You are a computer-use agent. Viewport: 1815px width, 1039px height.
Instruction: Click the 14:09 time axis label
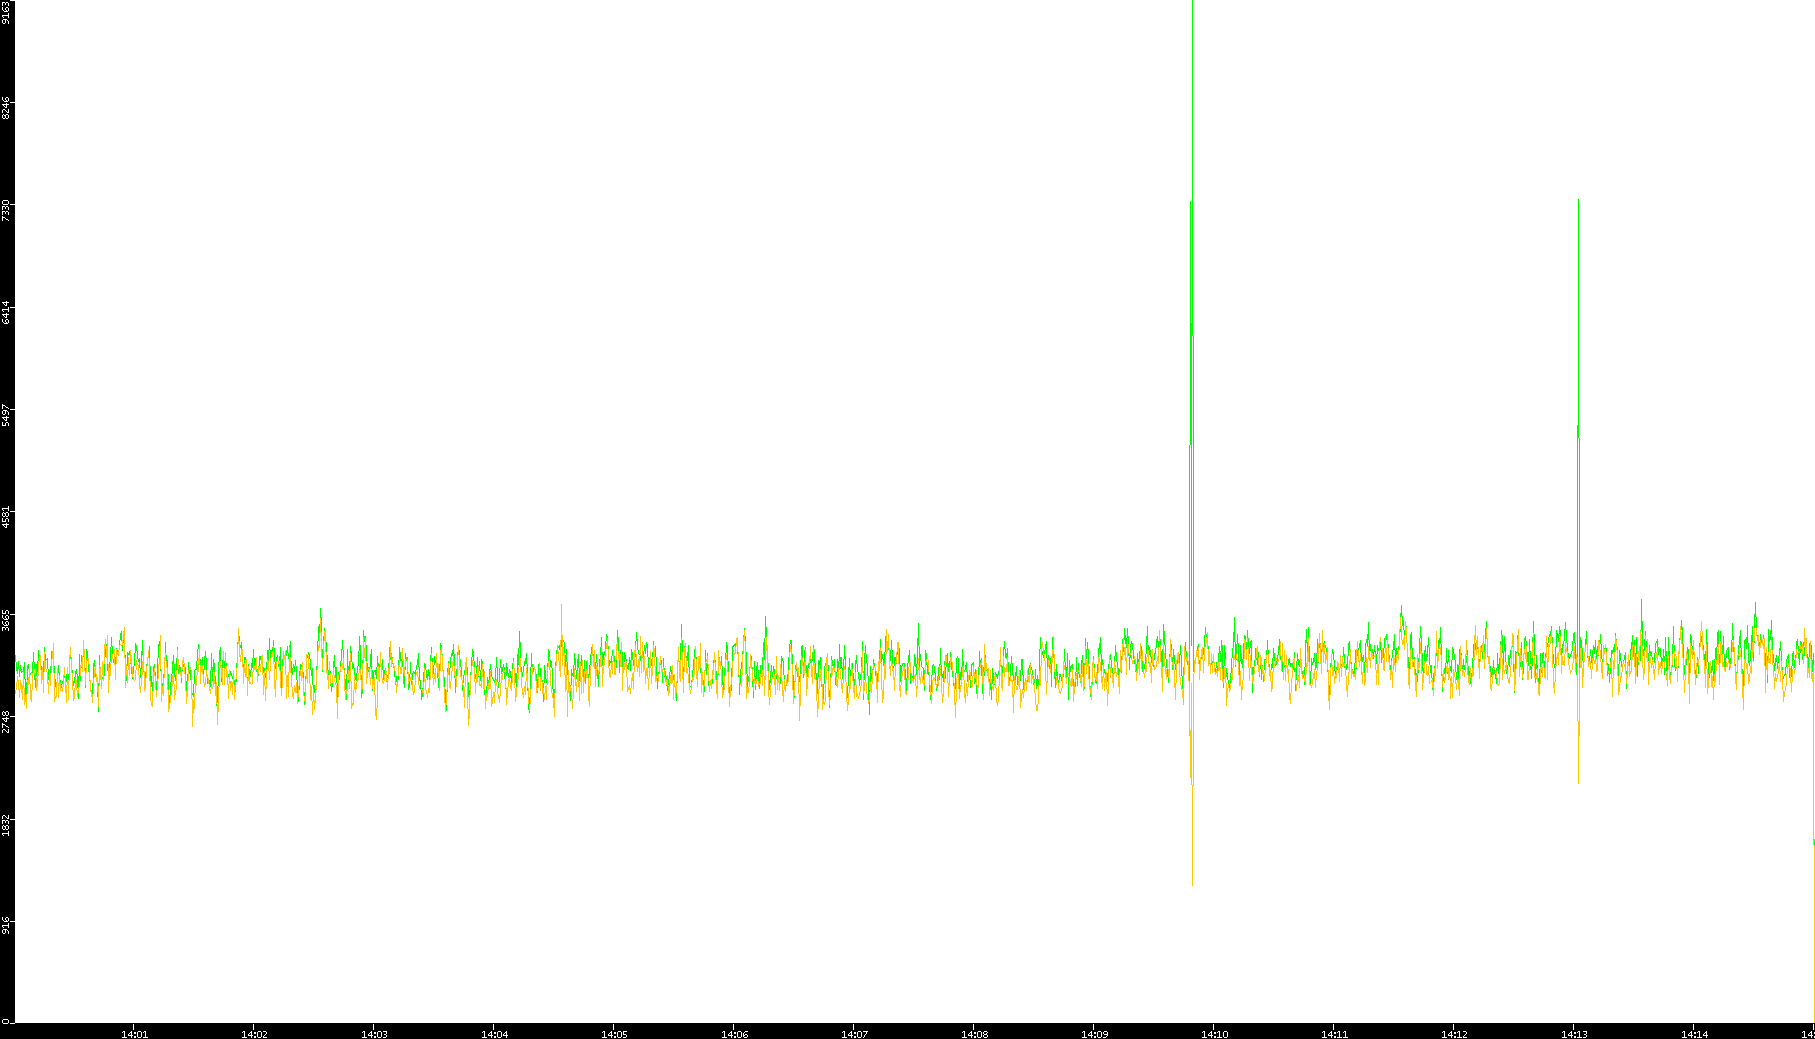(x=1094, y=1034)
